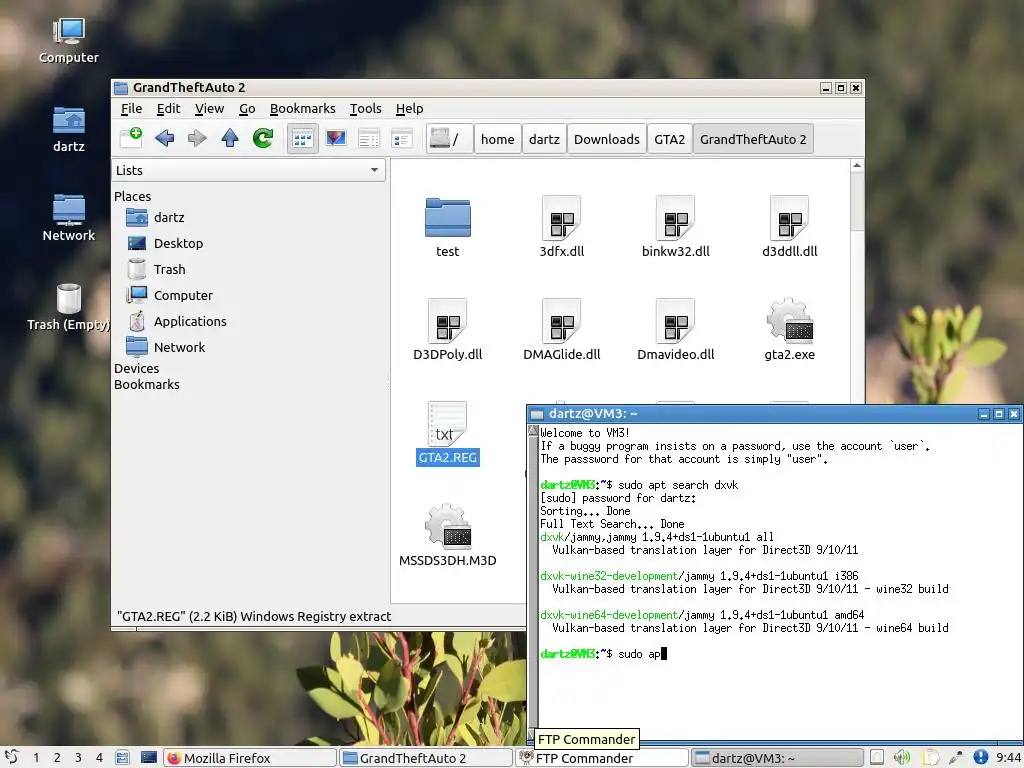The image size is (1024, 768).
Task: Switch to workspace 3 in pager
Action: coord(78,758)
